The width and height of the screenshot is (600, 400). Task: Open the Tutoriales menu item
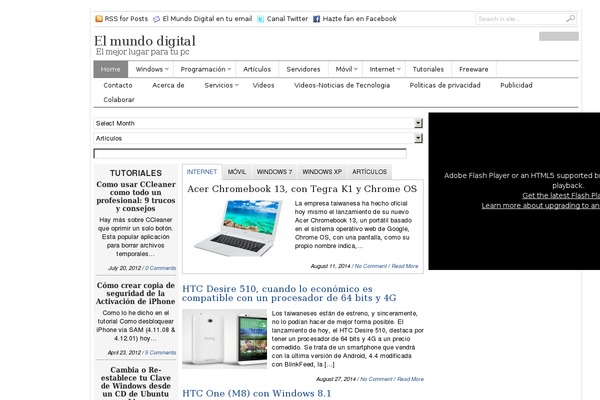tap(428, 69)
